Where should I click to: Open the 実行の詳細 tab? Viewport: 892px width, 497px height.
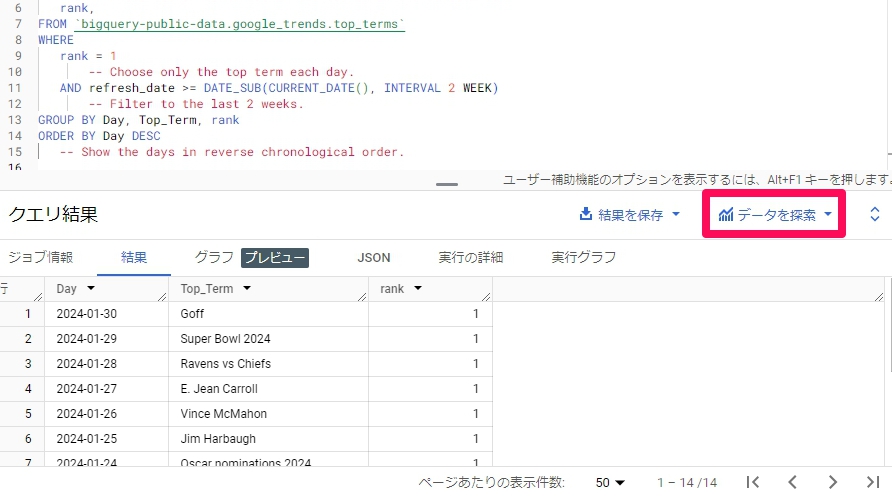pyautogui.click(x=470, y=258)
